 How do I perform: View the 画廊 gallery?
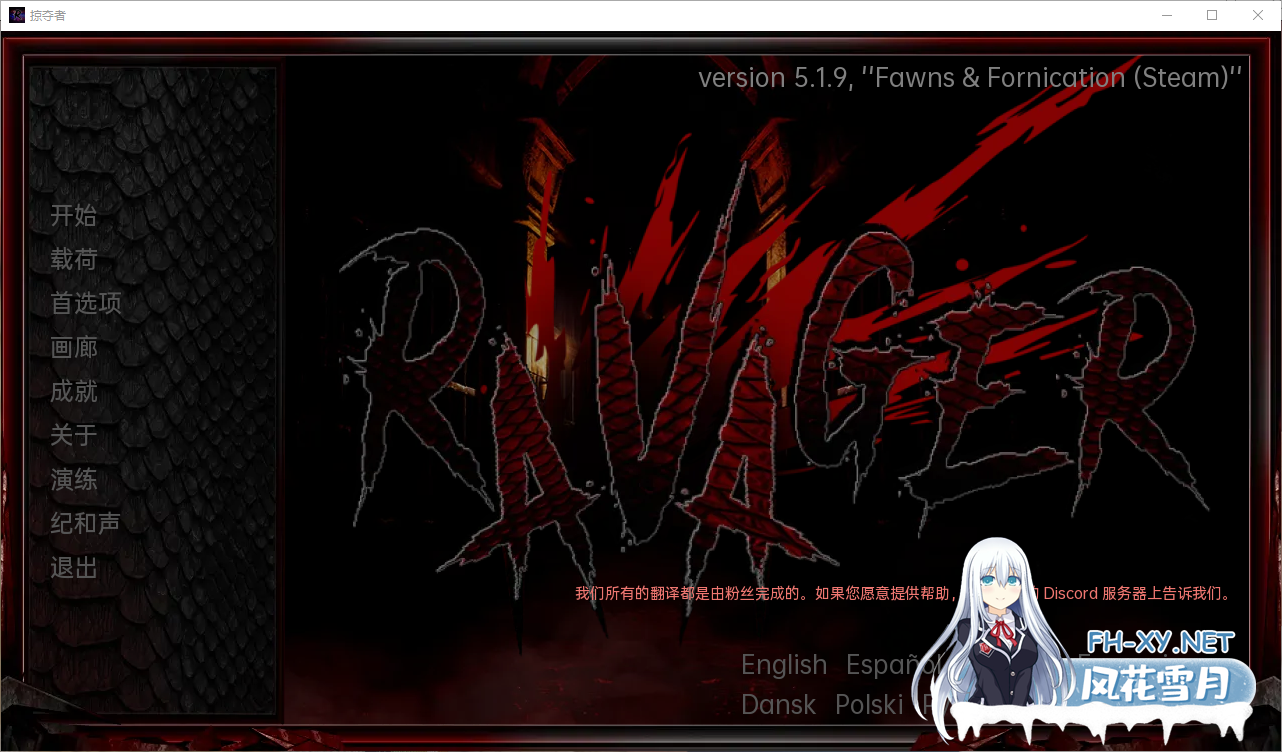pyautogui.click(x=73, y=347)
